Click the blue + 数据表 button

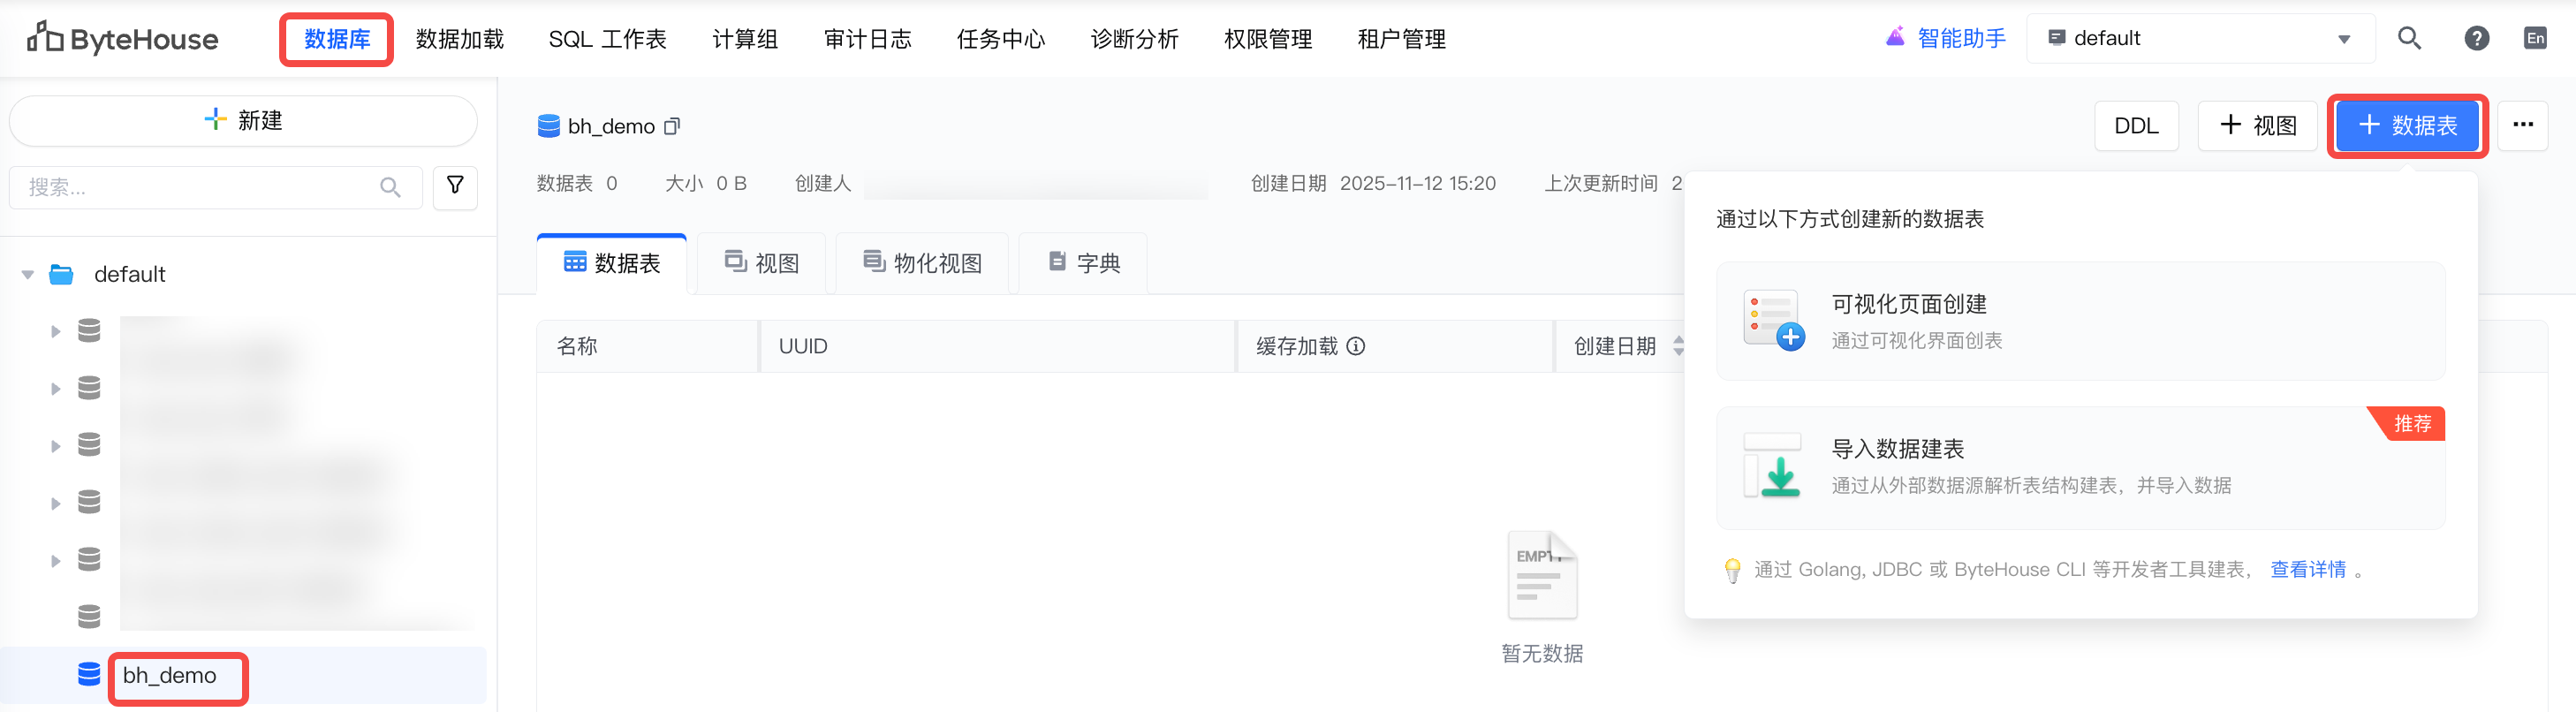click(x=2407, y=126)
